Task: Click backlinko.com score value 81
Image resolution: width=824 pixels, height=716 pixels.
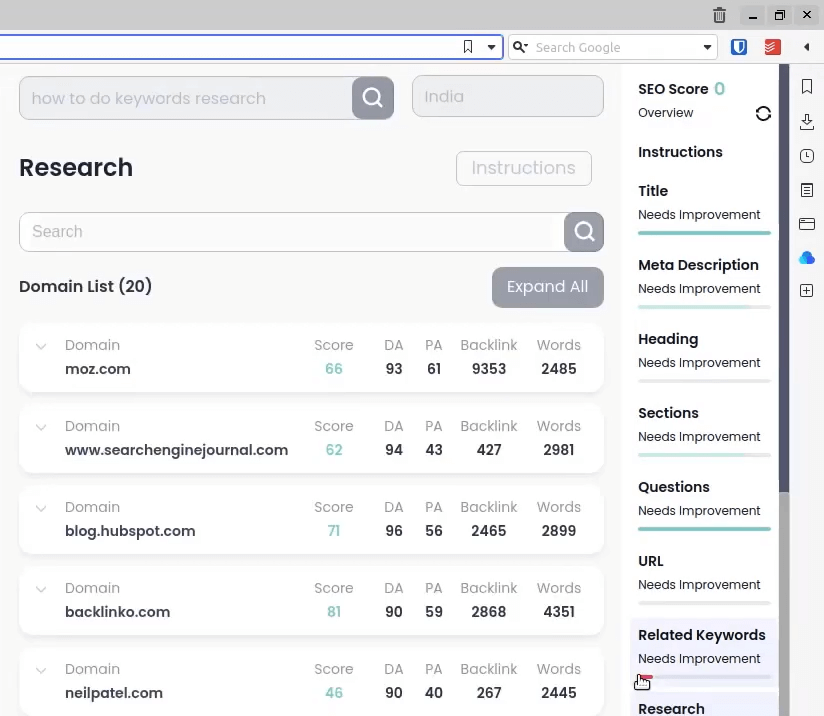Action: 334,612
